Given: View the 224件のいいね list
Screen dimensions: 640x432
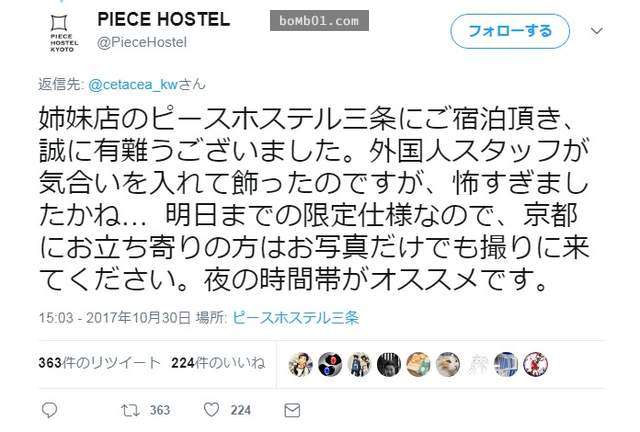Looking at the screenshot, I should (218, 363).
